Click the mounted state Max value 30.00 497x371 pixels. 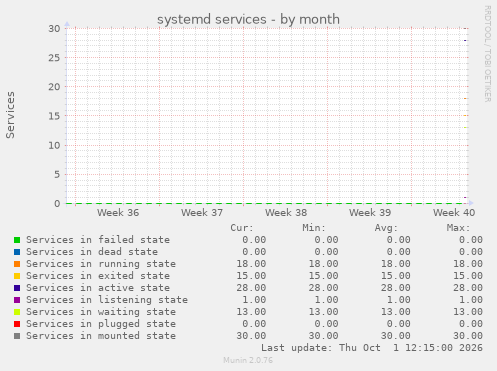[x=468, y=336]
